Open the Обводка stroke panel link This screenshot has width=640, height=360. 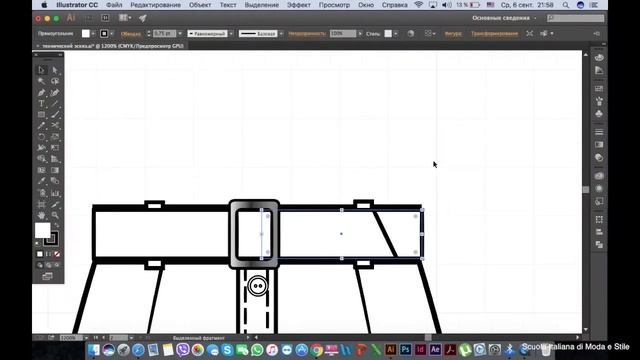131,34
